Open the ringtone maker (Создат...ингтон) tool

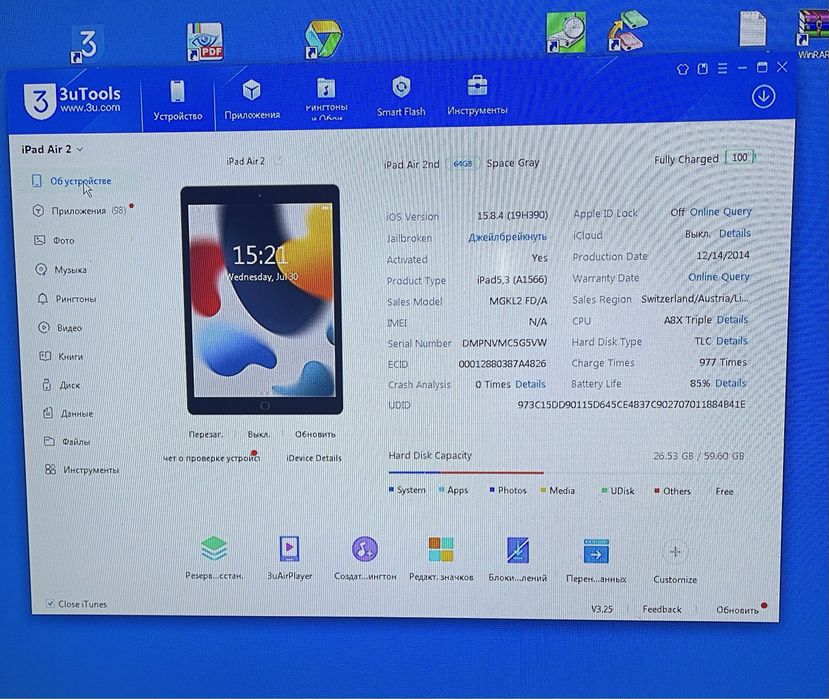click(365, 558)
